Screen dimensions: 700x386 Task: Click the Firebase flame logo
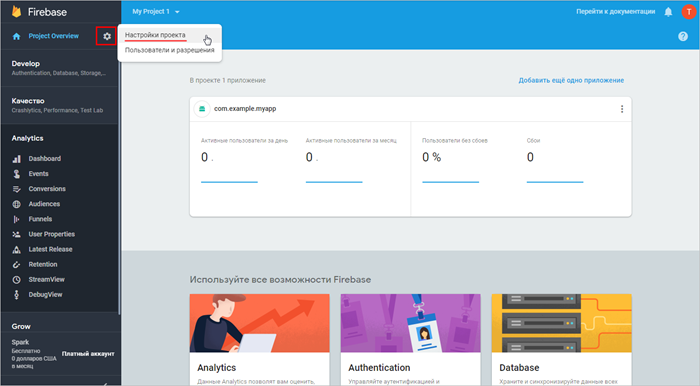[17, 12]
